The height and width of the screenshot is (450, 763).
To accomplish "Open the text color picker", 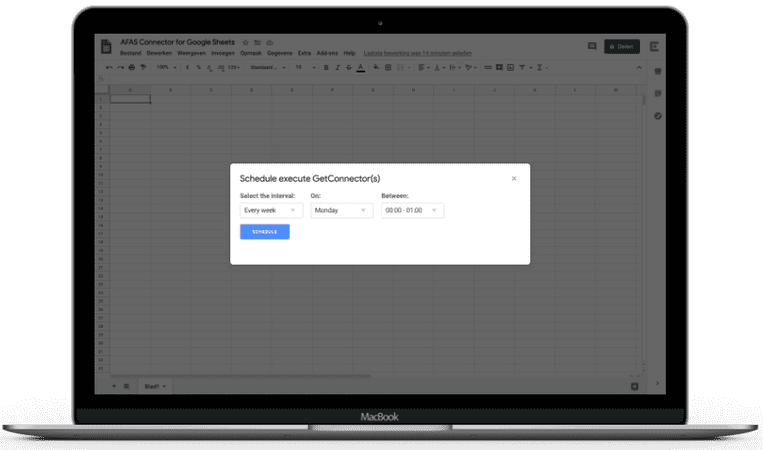I will coord(361,68).
